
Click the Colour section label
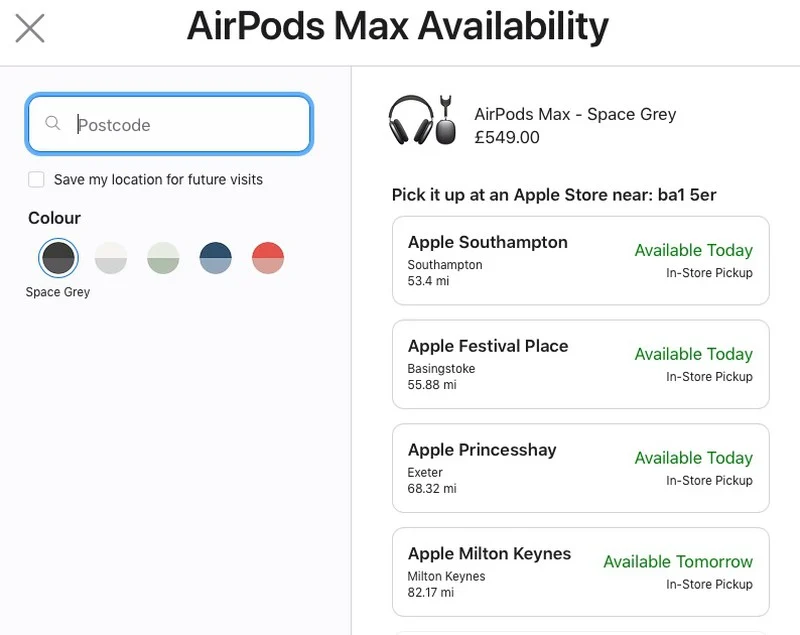tap(55, 218)
